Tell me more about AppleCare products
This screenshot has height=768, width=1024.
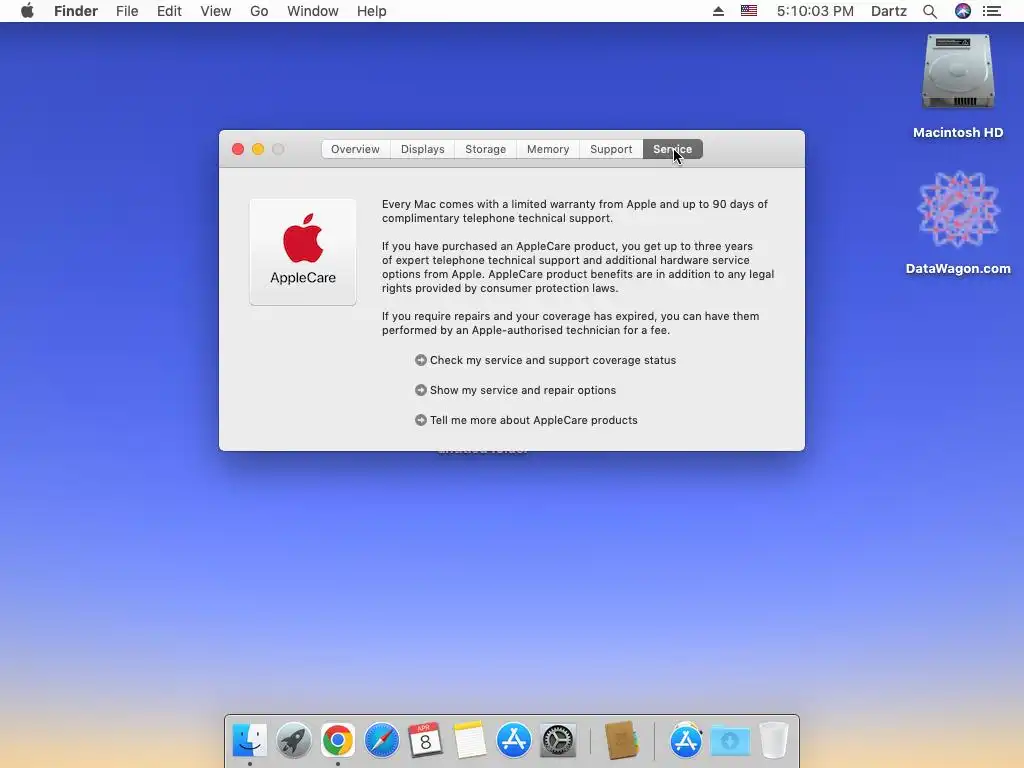point(526,420)
